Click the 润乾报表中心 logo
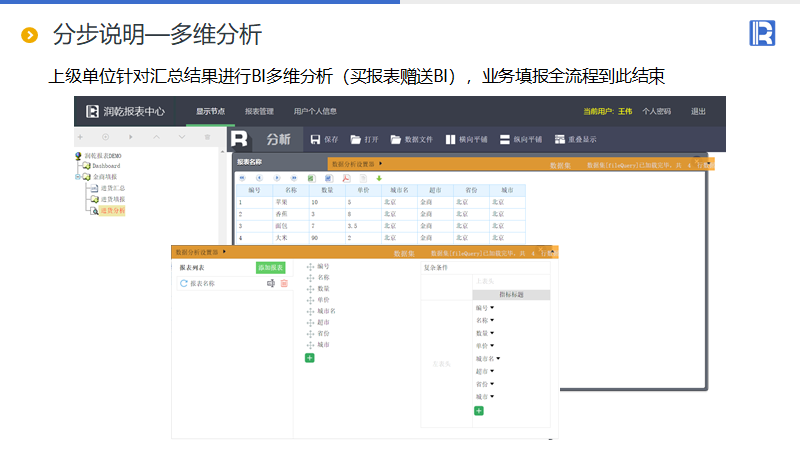This screenshot has width=800, height=450. (126, 111)
